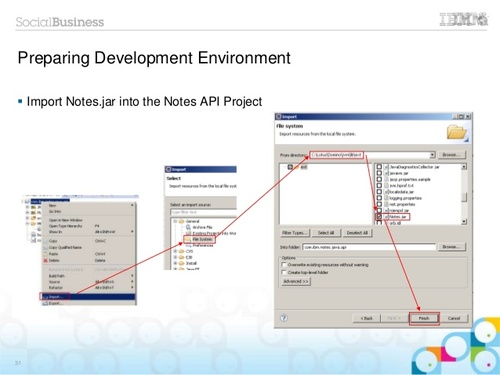Collapse the General tree node
Image resolution: width=500 pixels, height=375 pixels.
pyautogui.click(x=175, y=221)
